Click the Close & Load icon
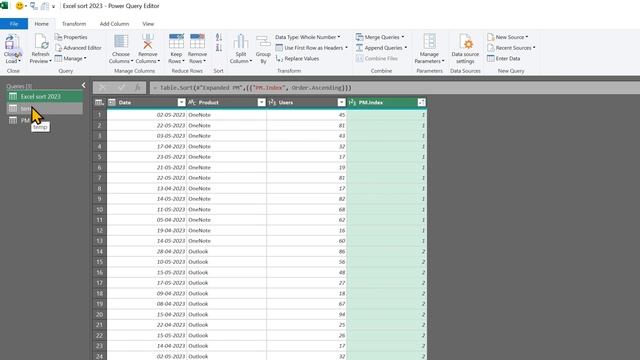 click(12, 42)
